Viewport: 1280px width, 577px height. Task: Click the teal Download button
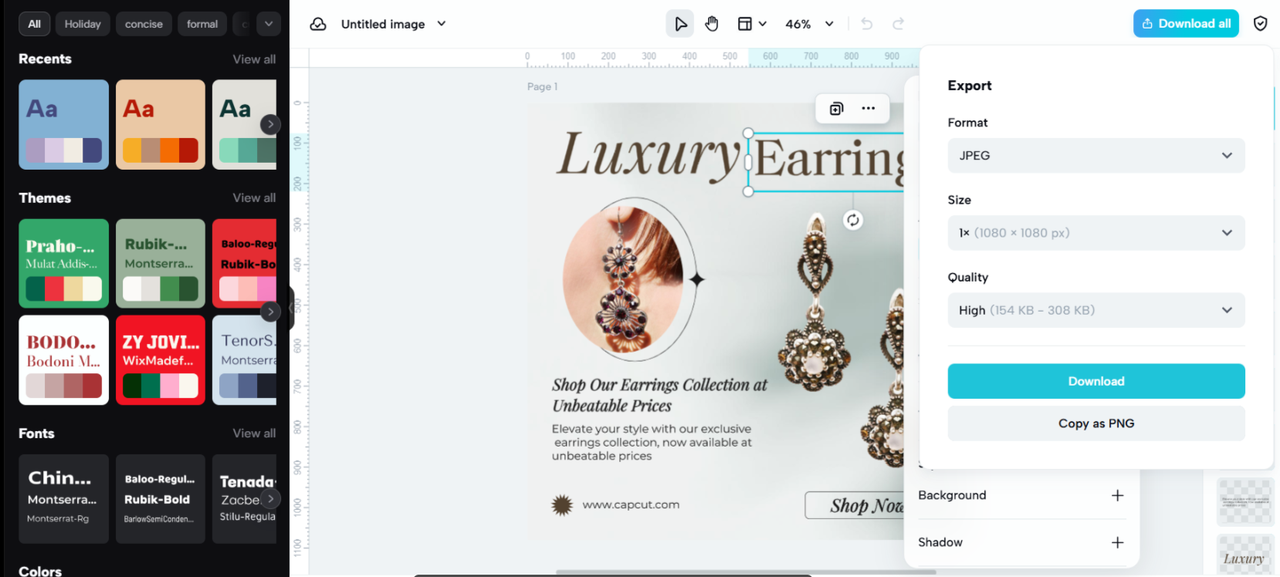[x=1096, y=381]
